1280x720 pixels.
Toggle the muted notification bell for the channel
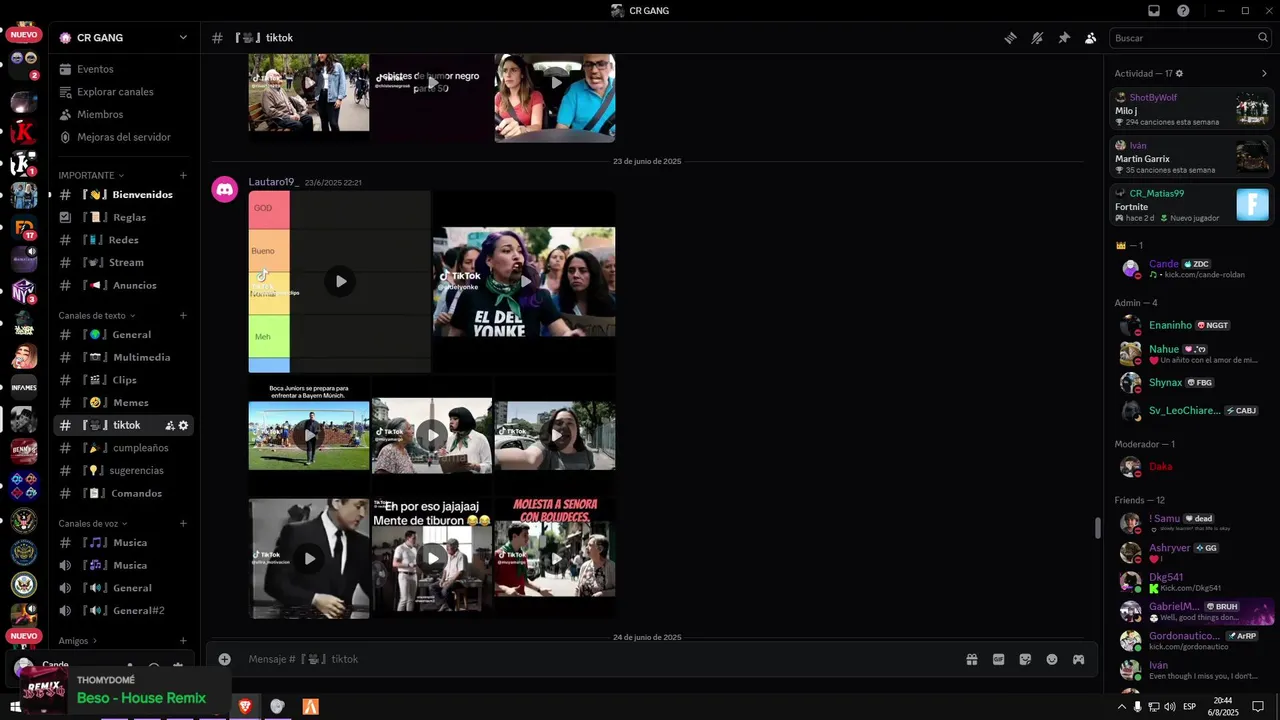(x=1037, y=38)
